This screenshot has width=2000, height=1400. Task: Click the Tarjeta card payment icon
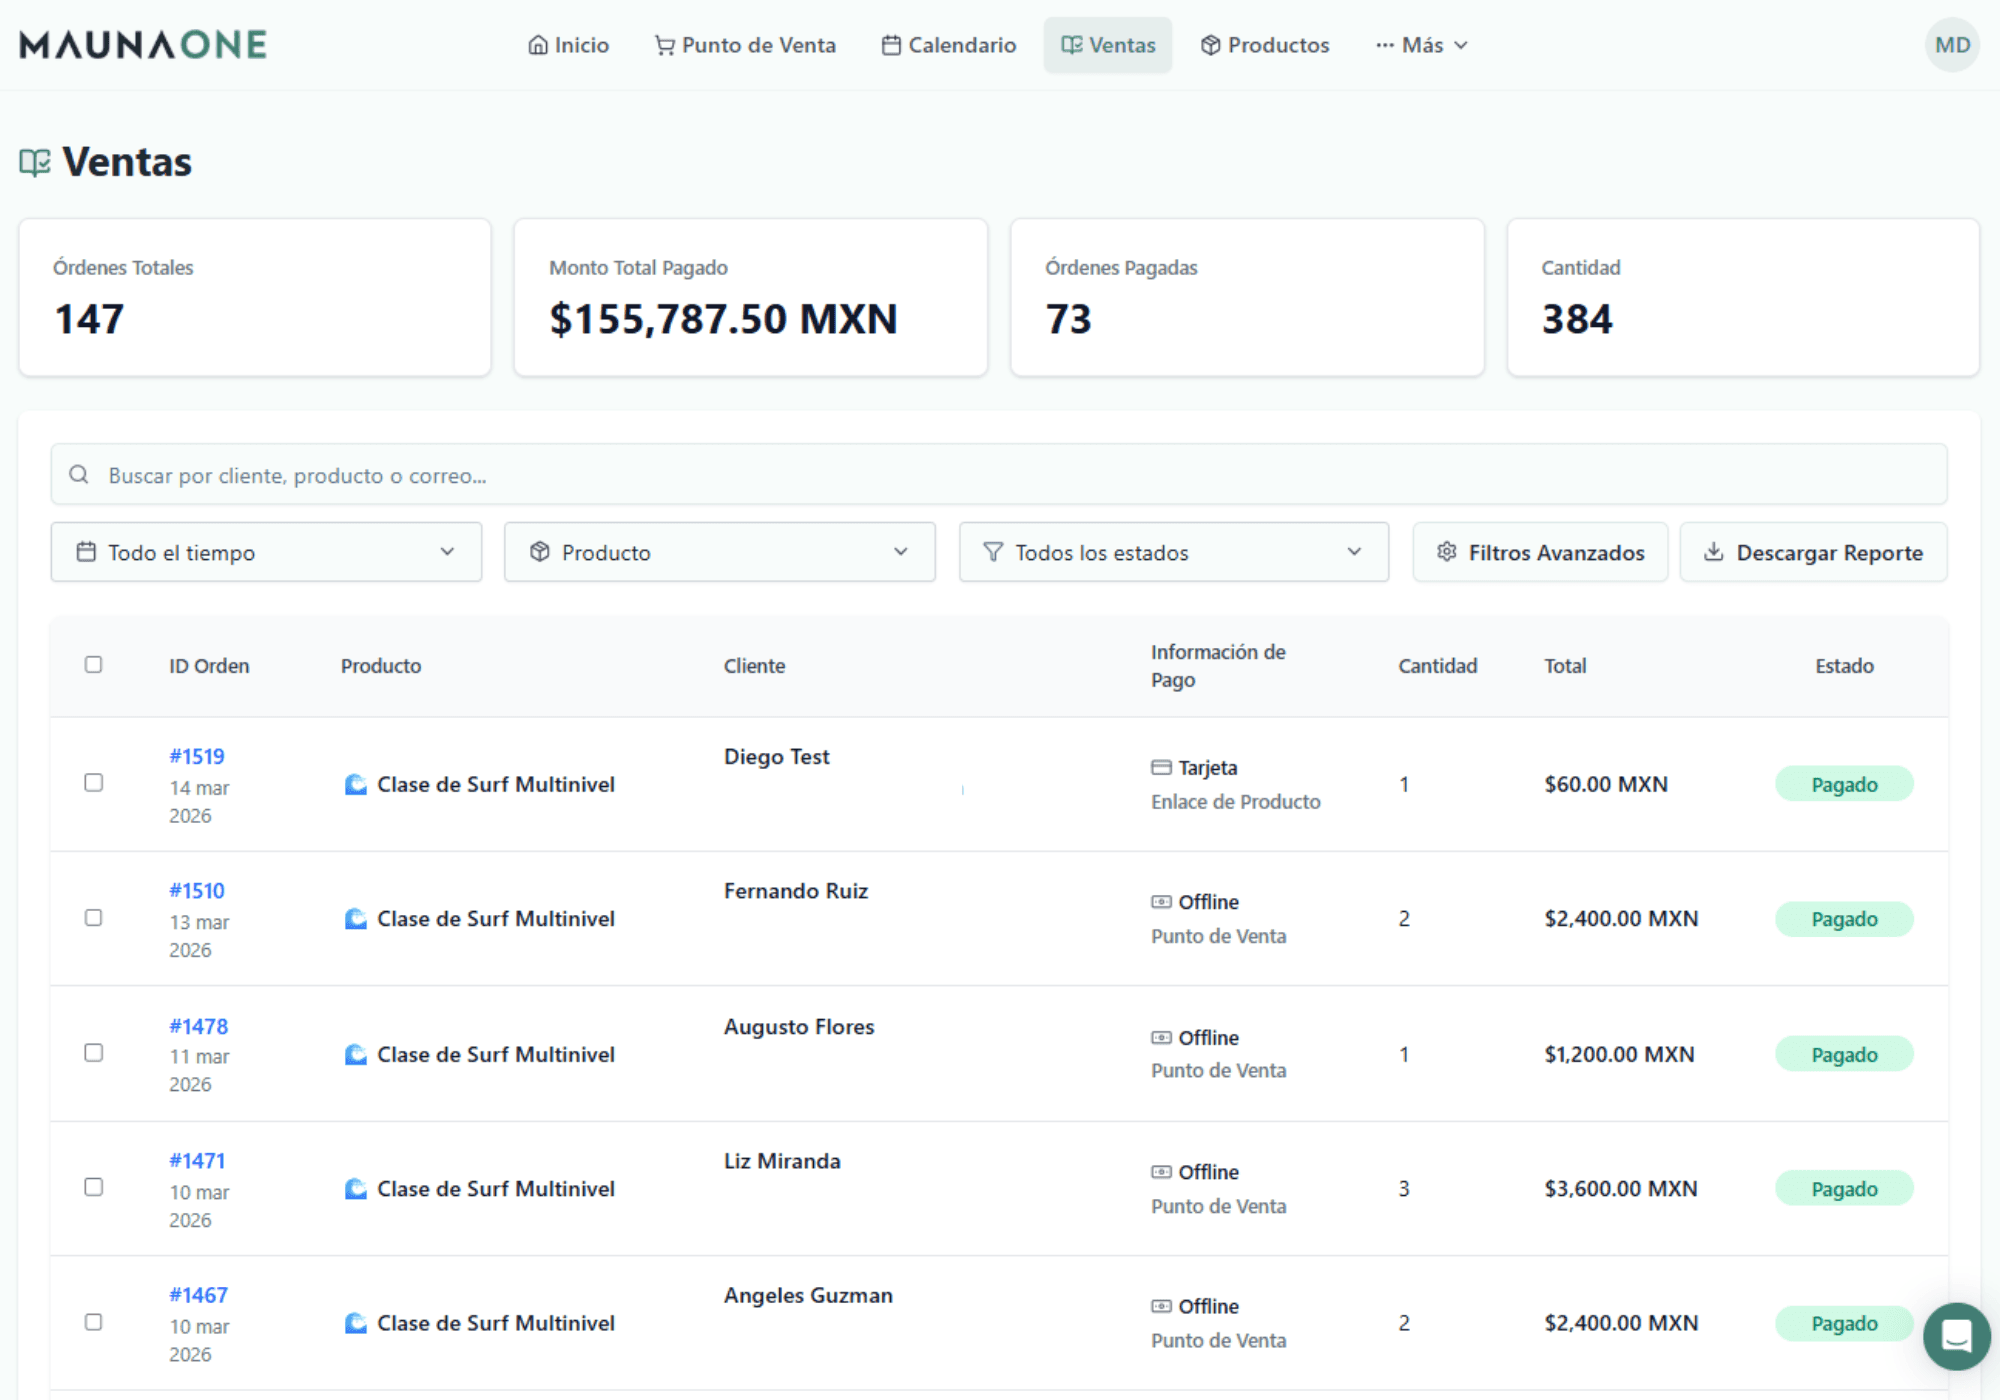tap(1161, 768)
